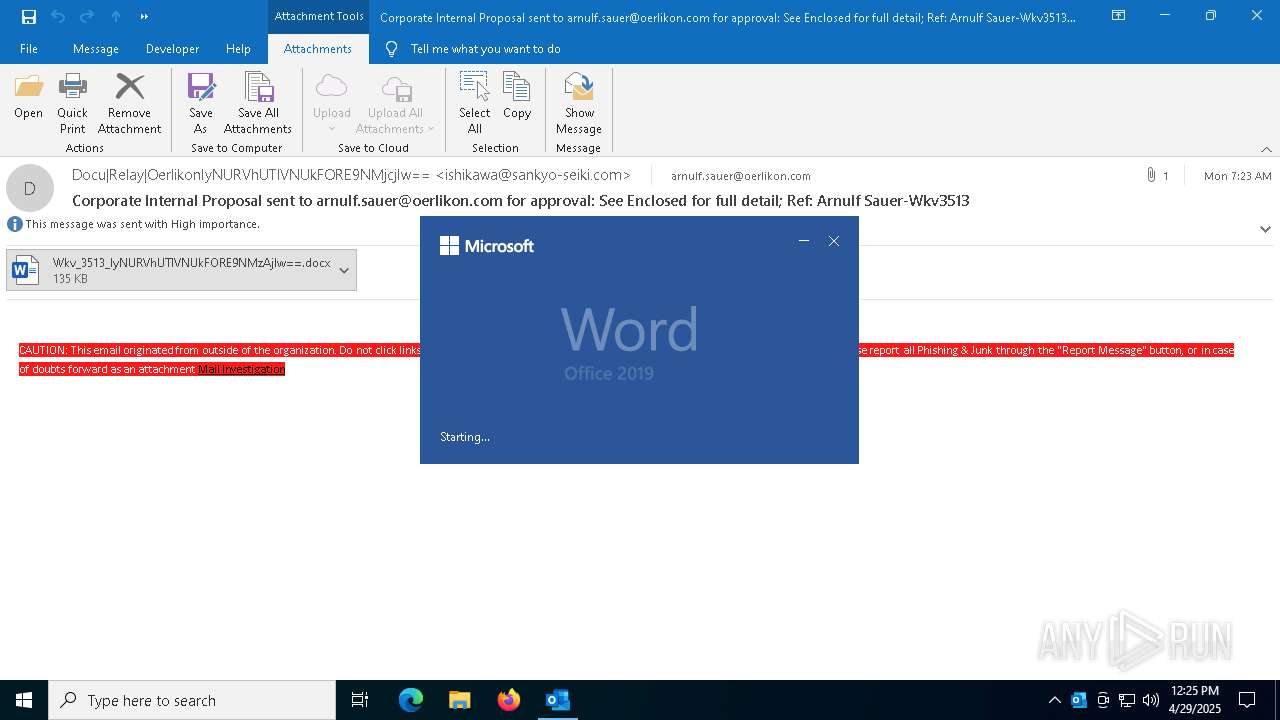The image size is (1280, 720).
Task: Open Windows Start menu
Action: click(x=24, y=700)
